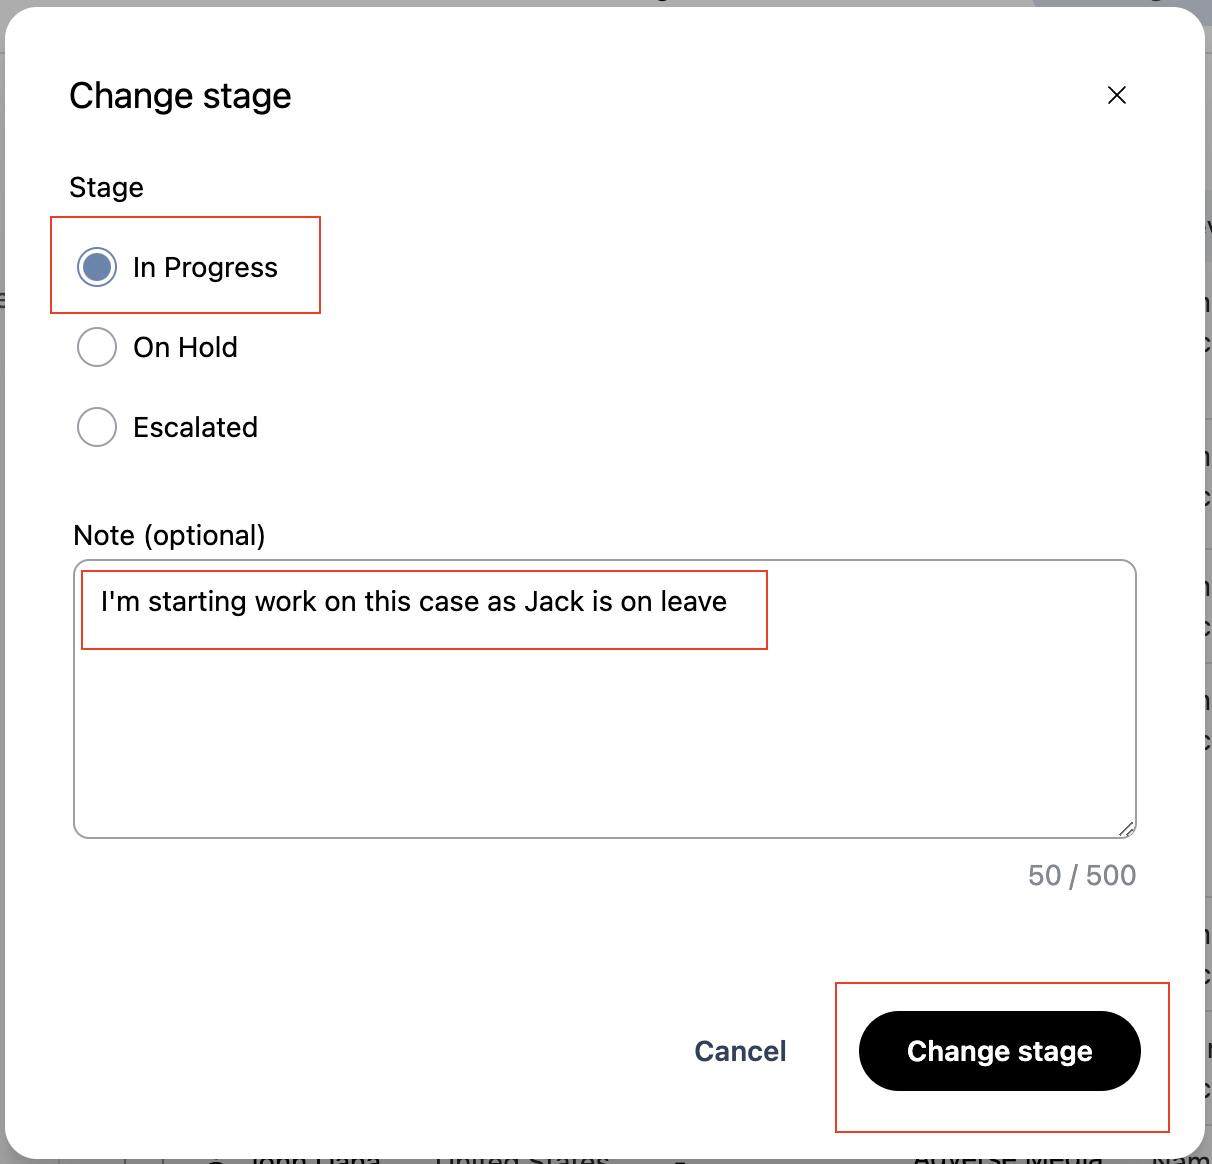1212x1164 pixels.
Task: Choose the On Hold stage option
Action: (97, 347)
